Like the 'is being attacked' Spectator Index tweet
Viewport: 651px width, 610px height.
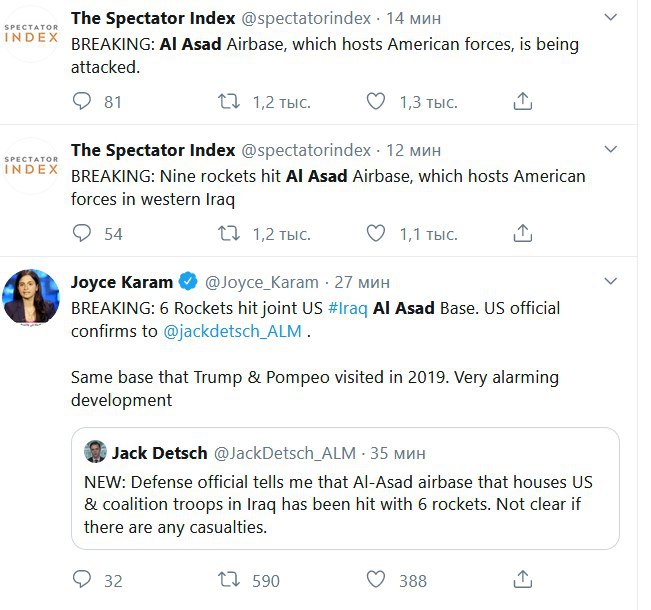[x=376, y=101]
